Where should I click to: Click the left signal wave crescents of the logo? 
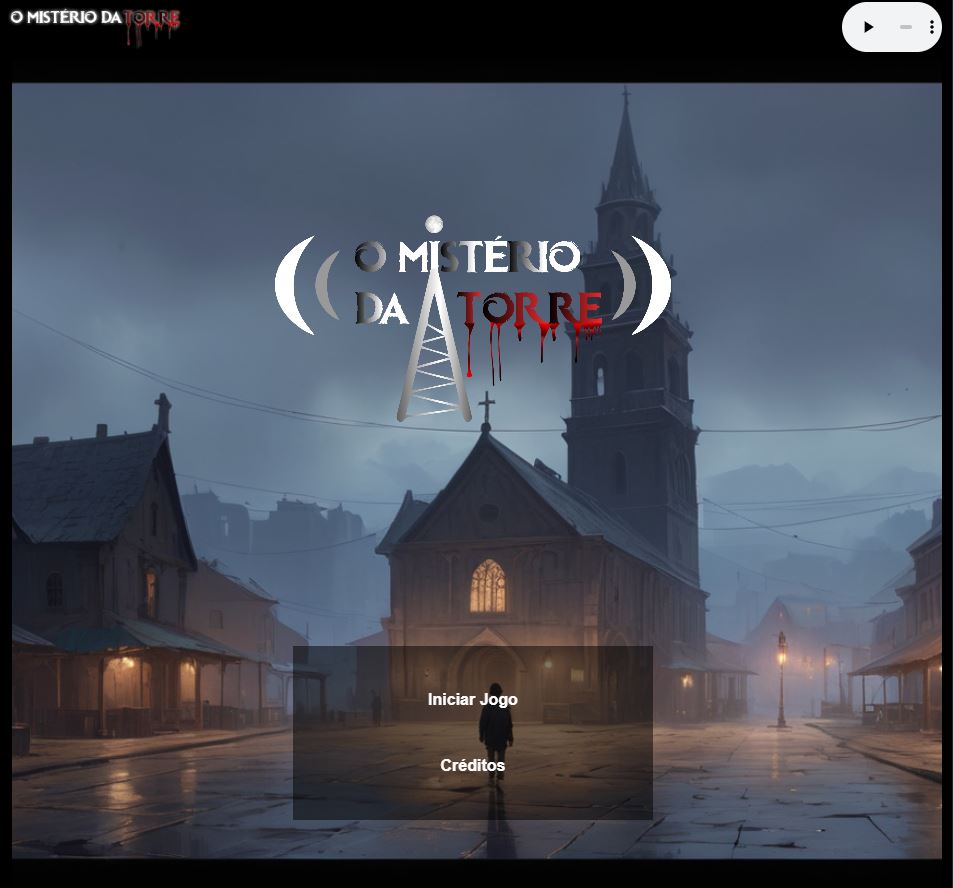[307, 284]
